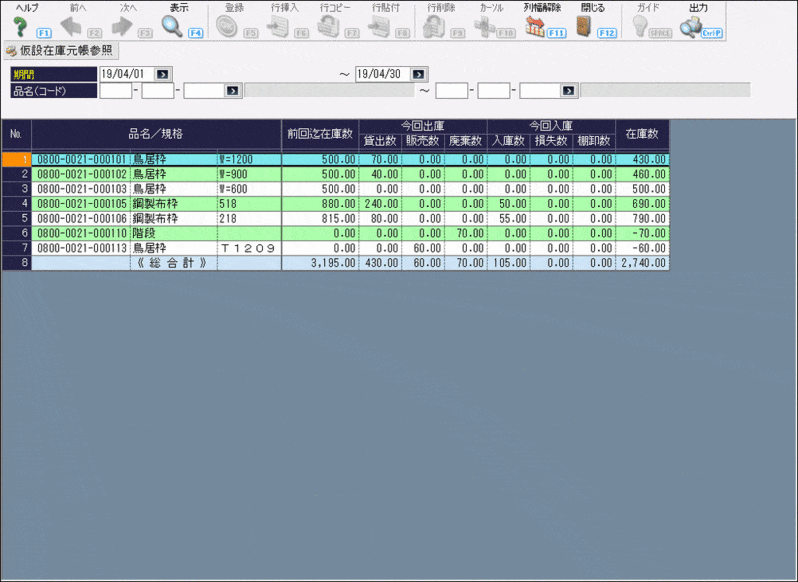Click the 貸出数 column header
Image resolution: width=798 pixels, height=582 pixels.
pos(380,141)
